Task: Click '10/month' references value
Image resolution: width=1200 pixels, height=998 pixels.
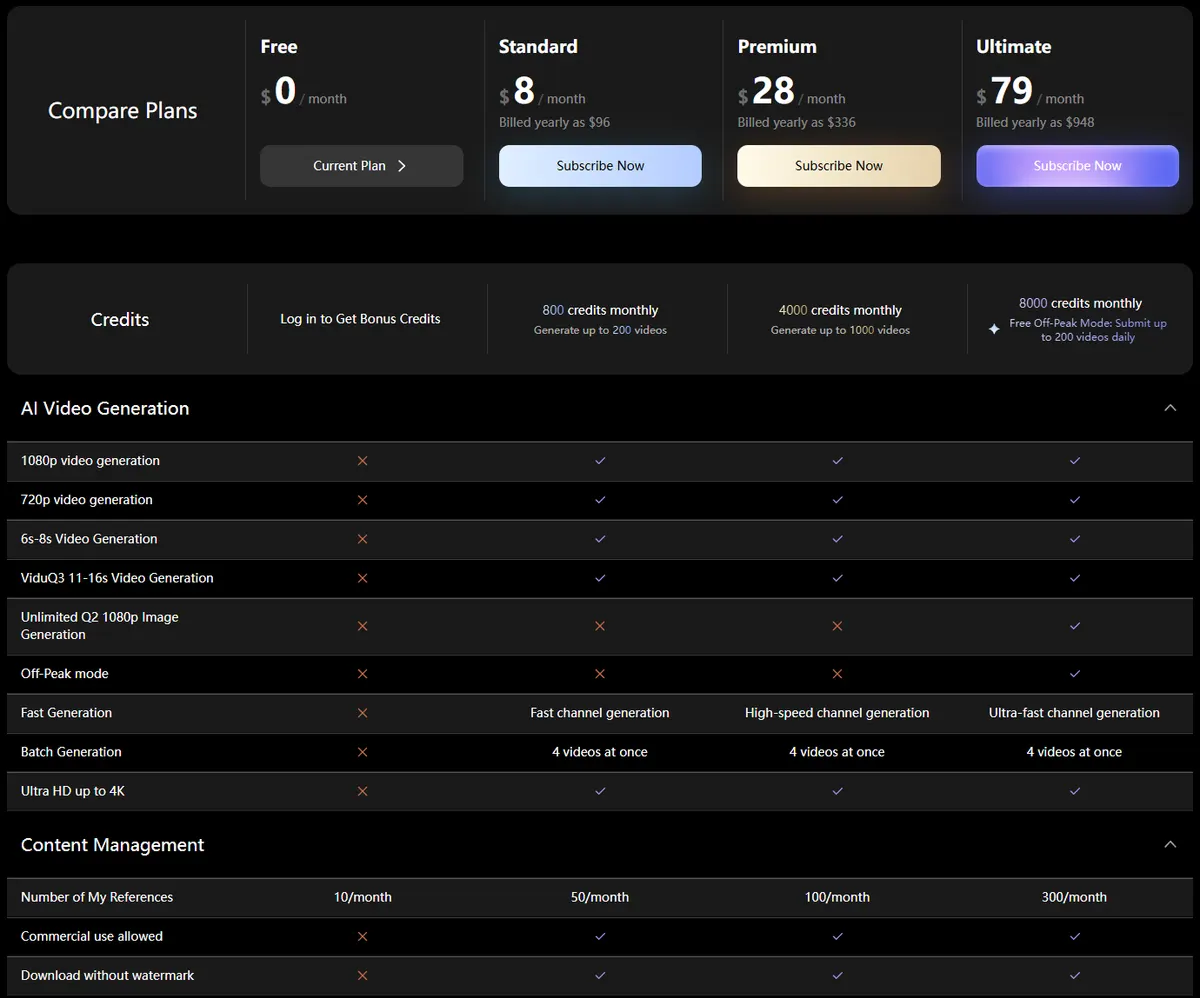Action: pos(362,897)
